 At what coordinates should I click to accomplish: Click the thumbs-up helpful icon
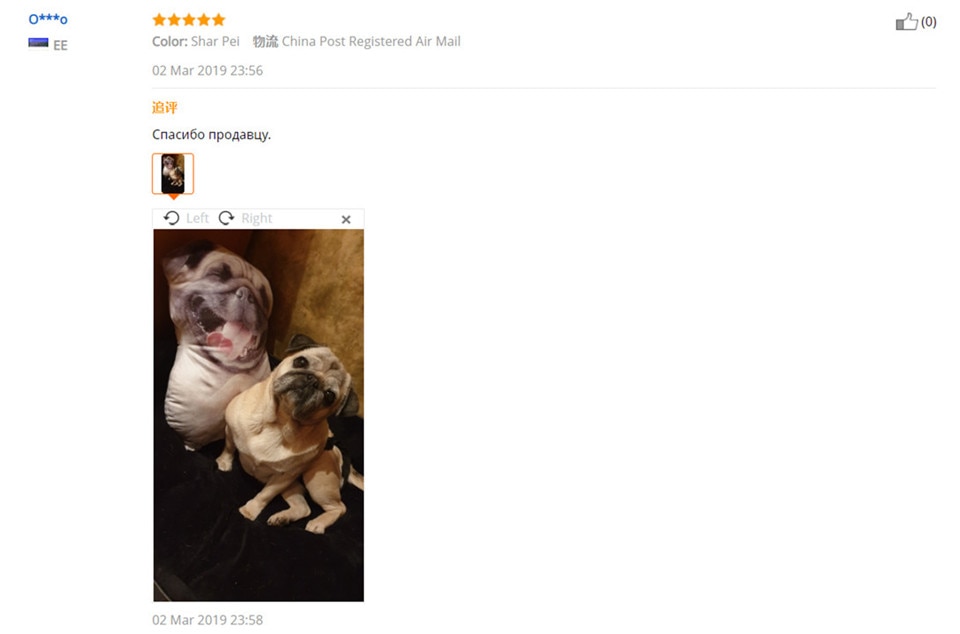click(x=907, y=22)
